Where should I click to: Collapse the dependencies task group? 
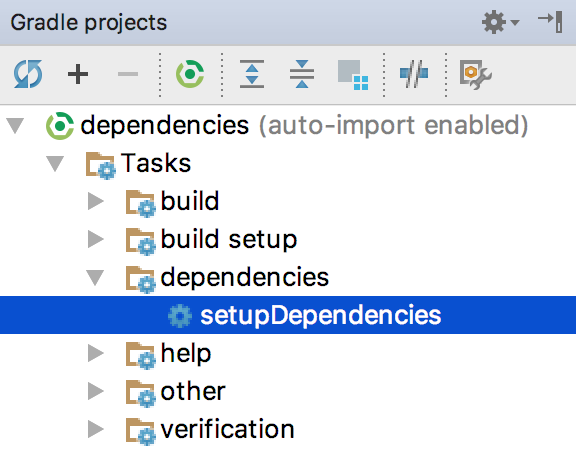pos(95,277)
